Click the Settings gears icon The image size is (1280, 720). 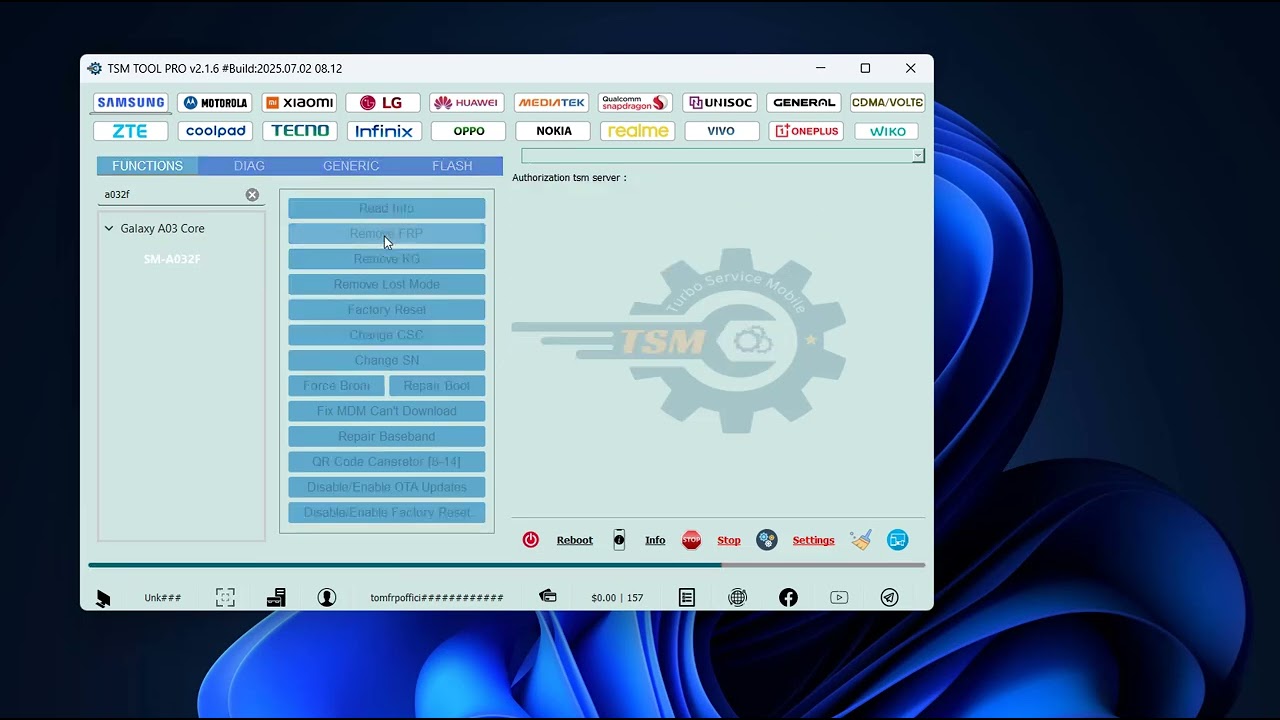coord(767,540)
